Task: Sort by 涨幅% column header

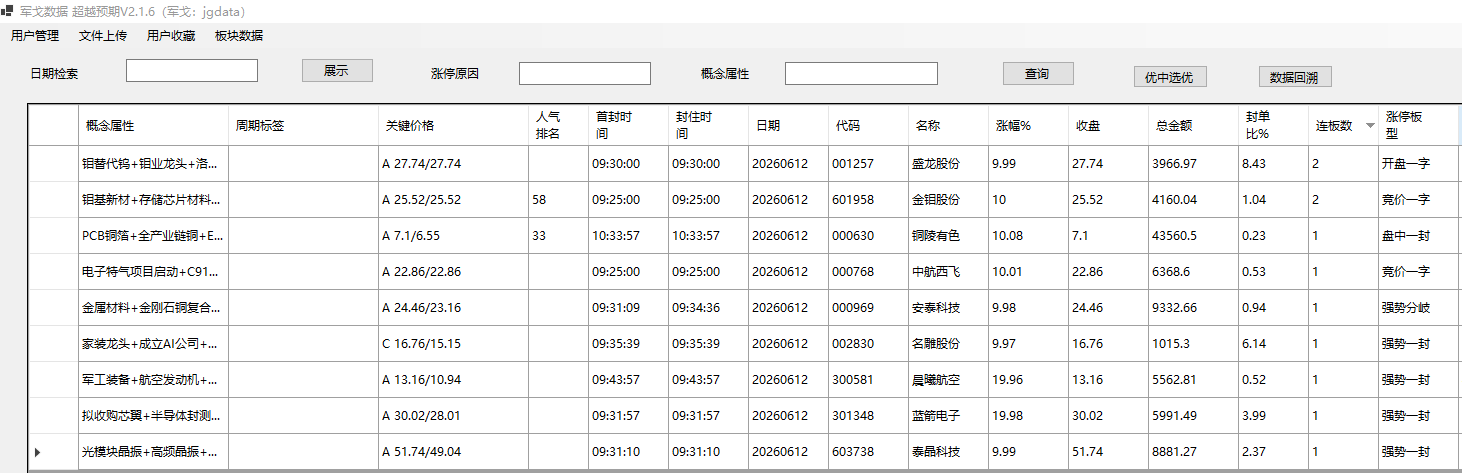Action: (x=1028, y=126)
